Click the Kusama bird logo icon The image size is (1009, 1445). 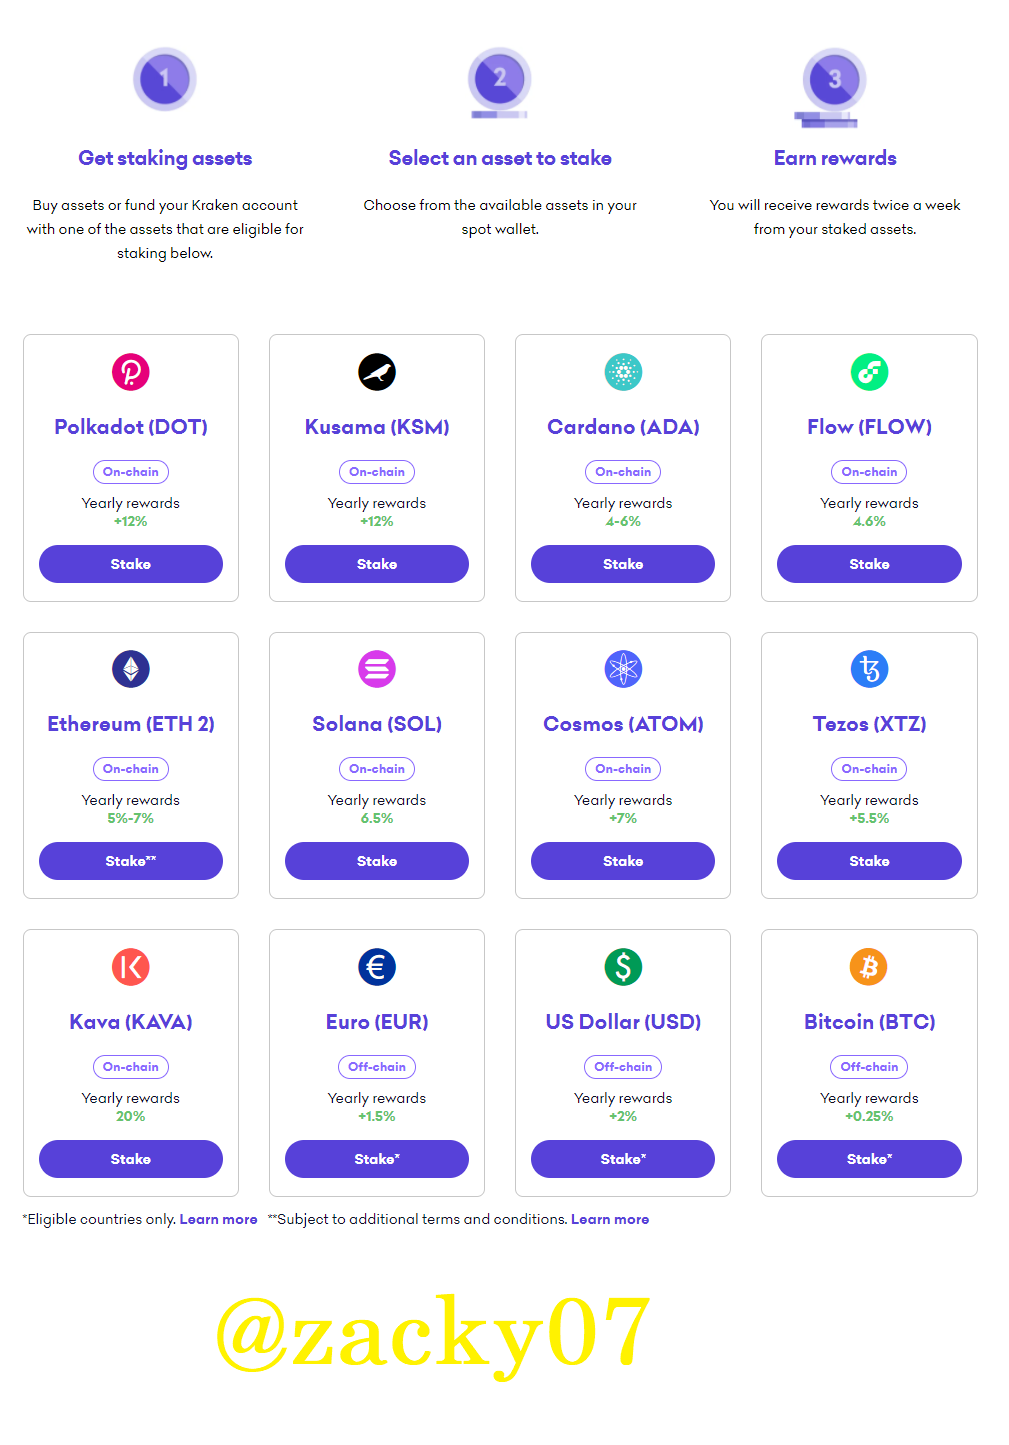tap(377, 372)
